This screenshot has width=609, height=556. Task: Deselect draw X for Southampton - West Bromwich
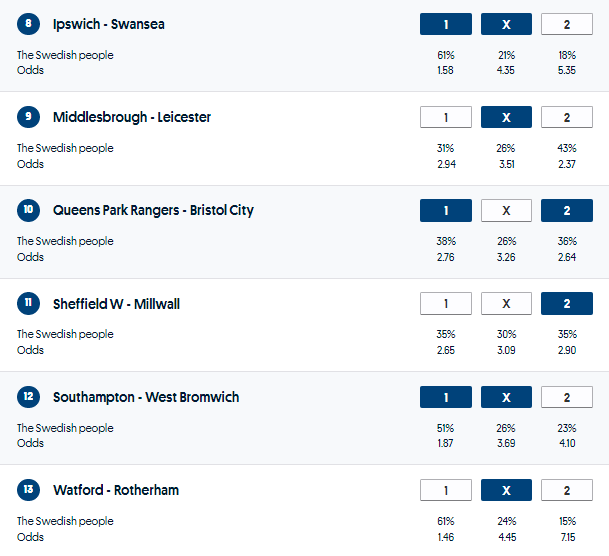coord(506,397)
